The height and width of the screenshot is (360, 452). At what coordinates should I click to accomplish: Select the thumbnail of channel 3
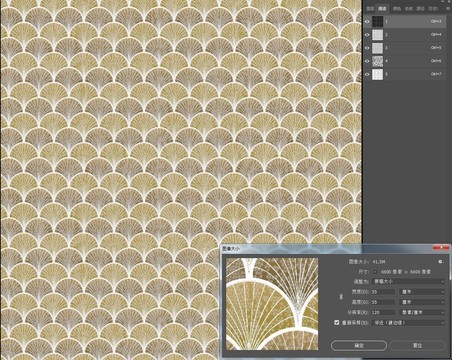click(x=377, y=48)
